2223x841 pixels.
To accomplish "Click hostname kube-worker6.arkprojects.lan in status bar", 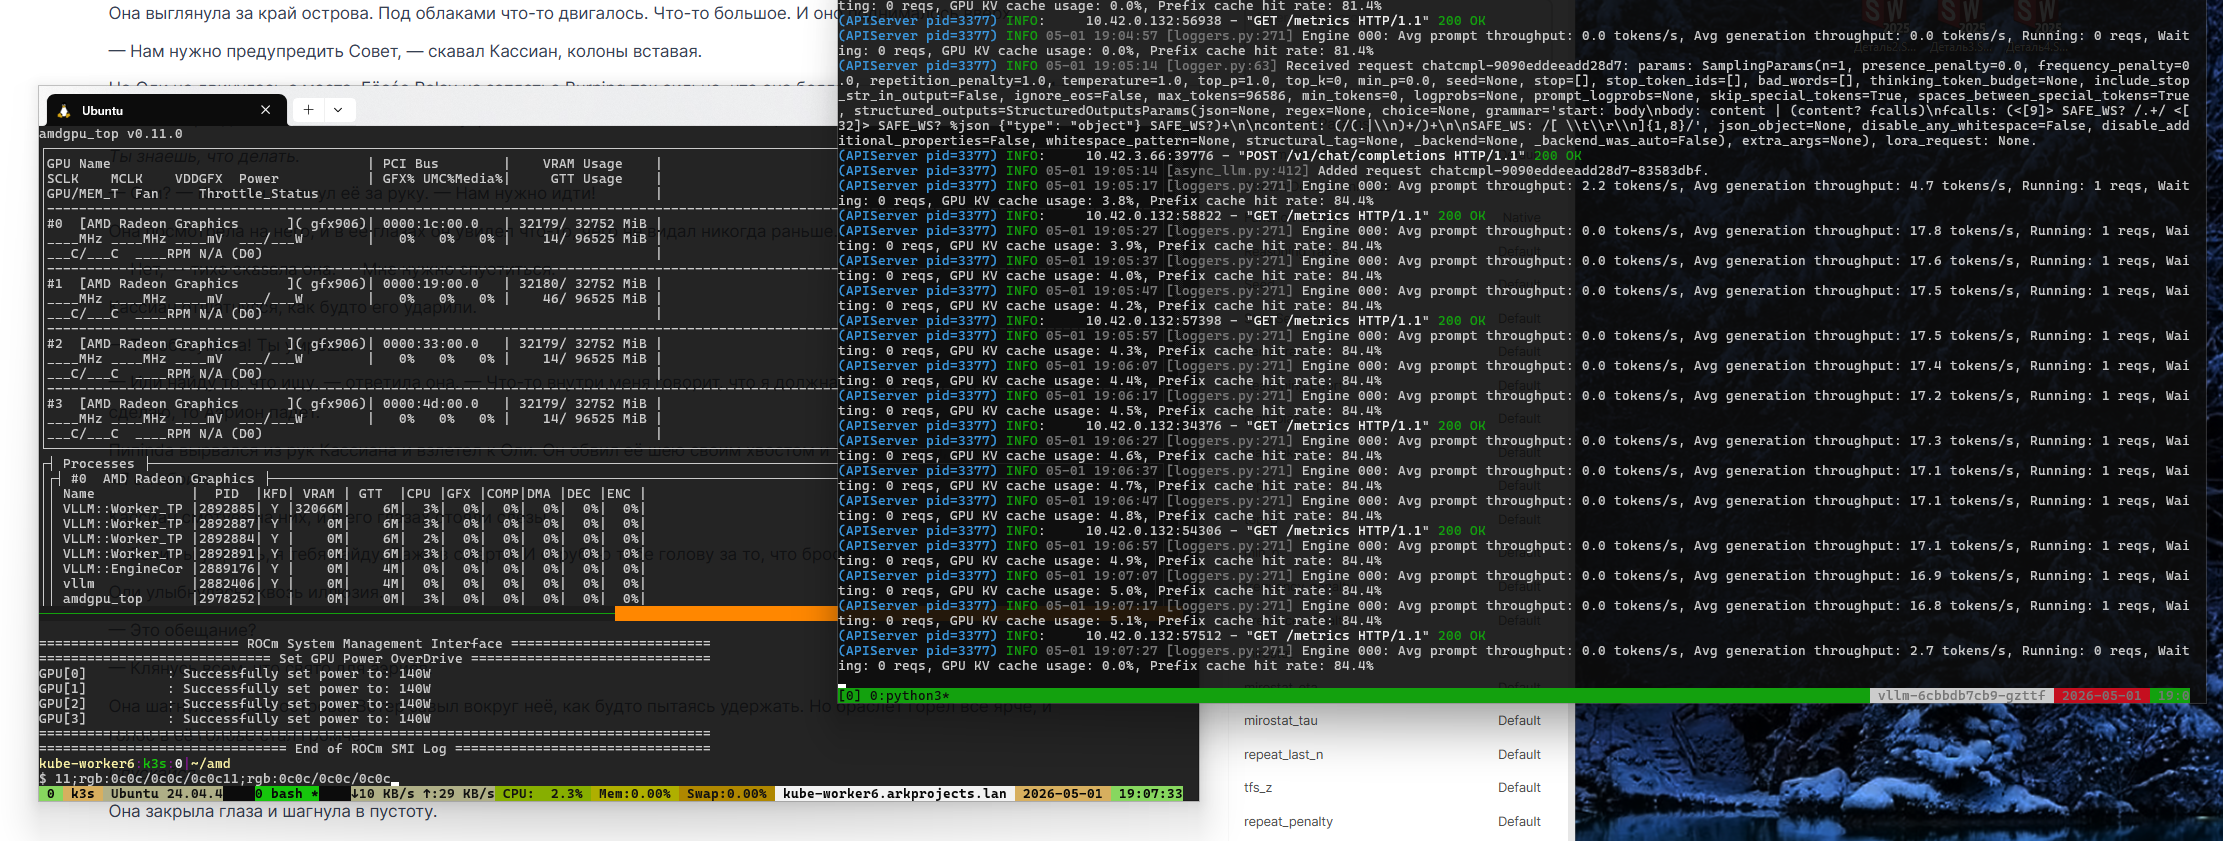I will 894,794.
